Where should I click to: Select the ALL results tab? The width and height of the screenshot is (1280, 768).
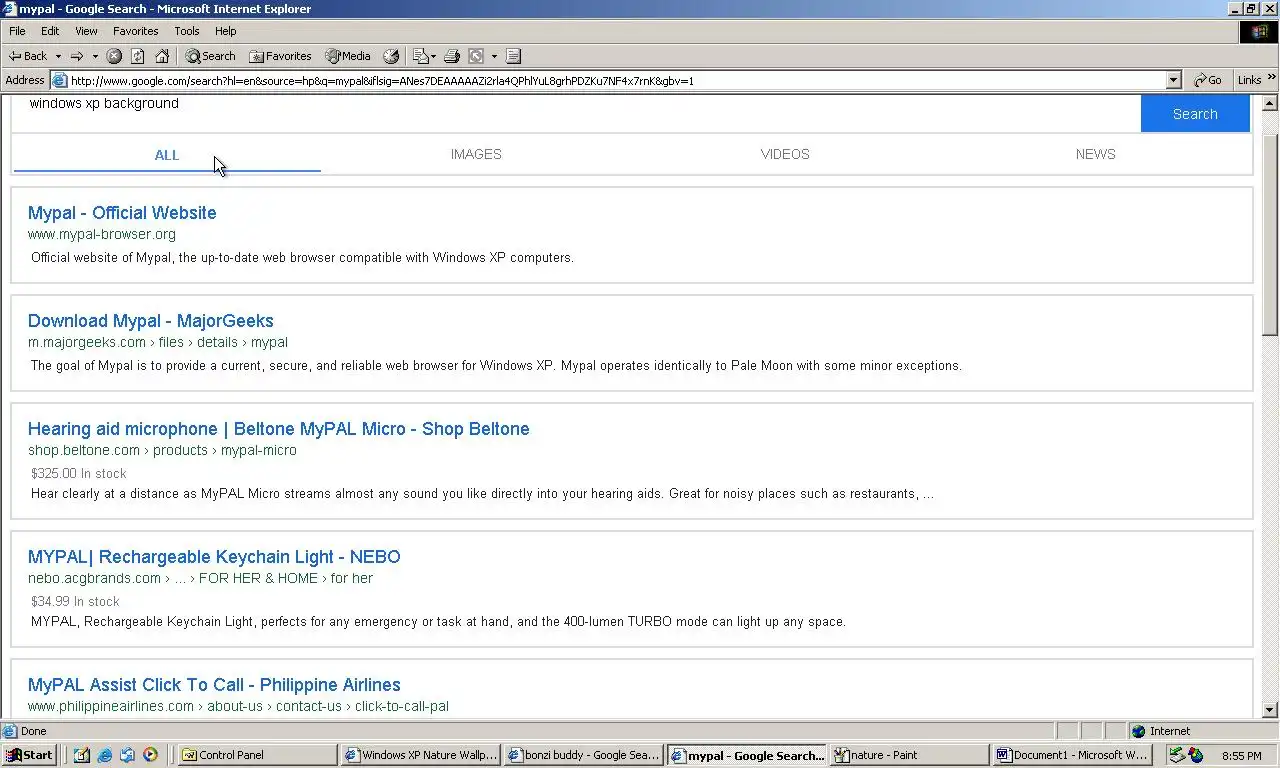(167, 155)
